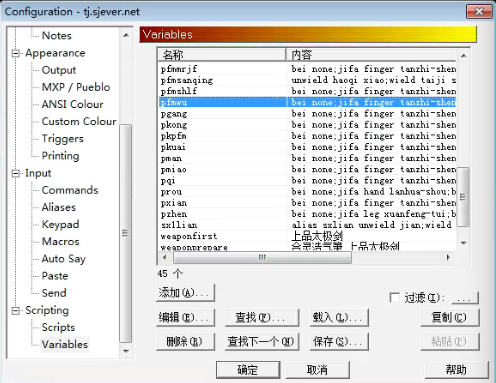
Task: Click the variable list's up scroll arrow
Action: pos(463,55)
